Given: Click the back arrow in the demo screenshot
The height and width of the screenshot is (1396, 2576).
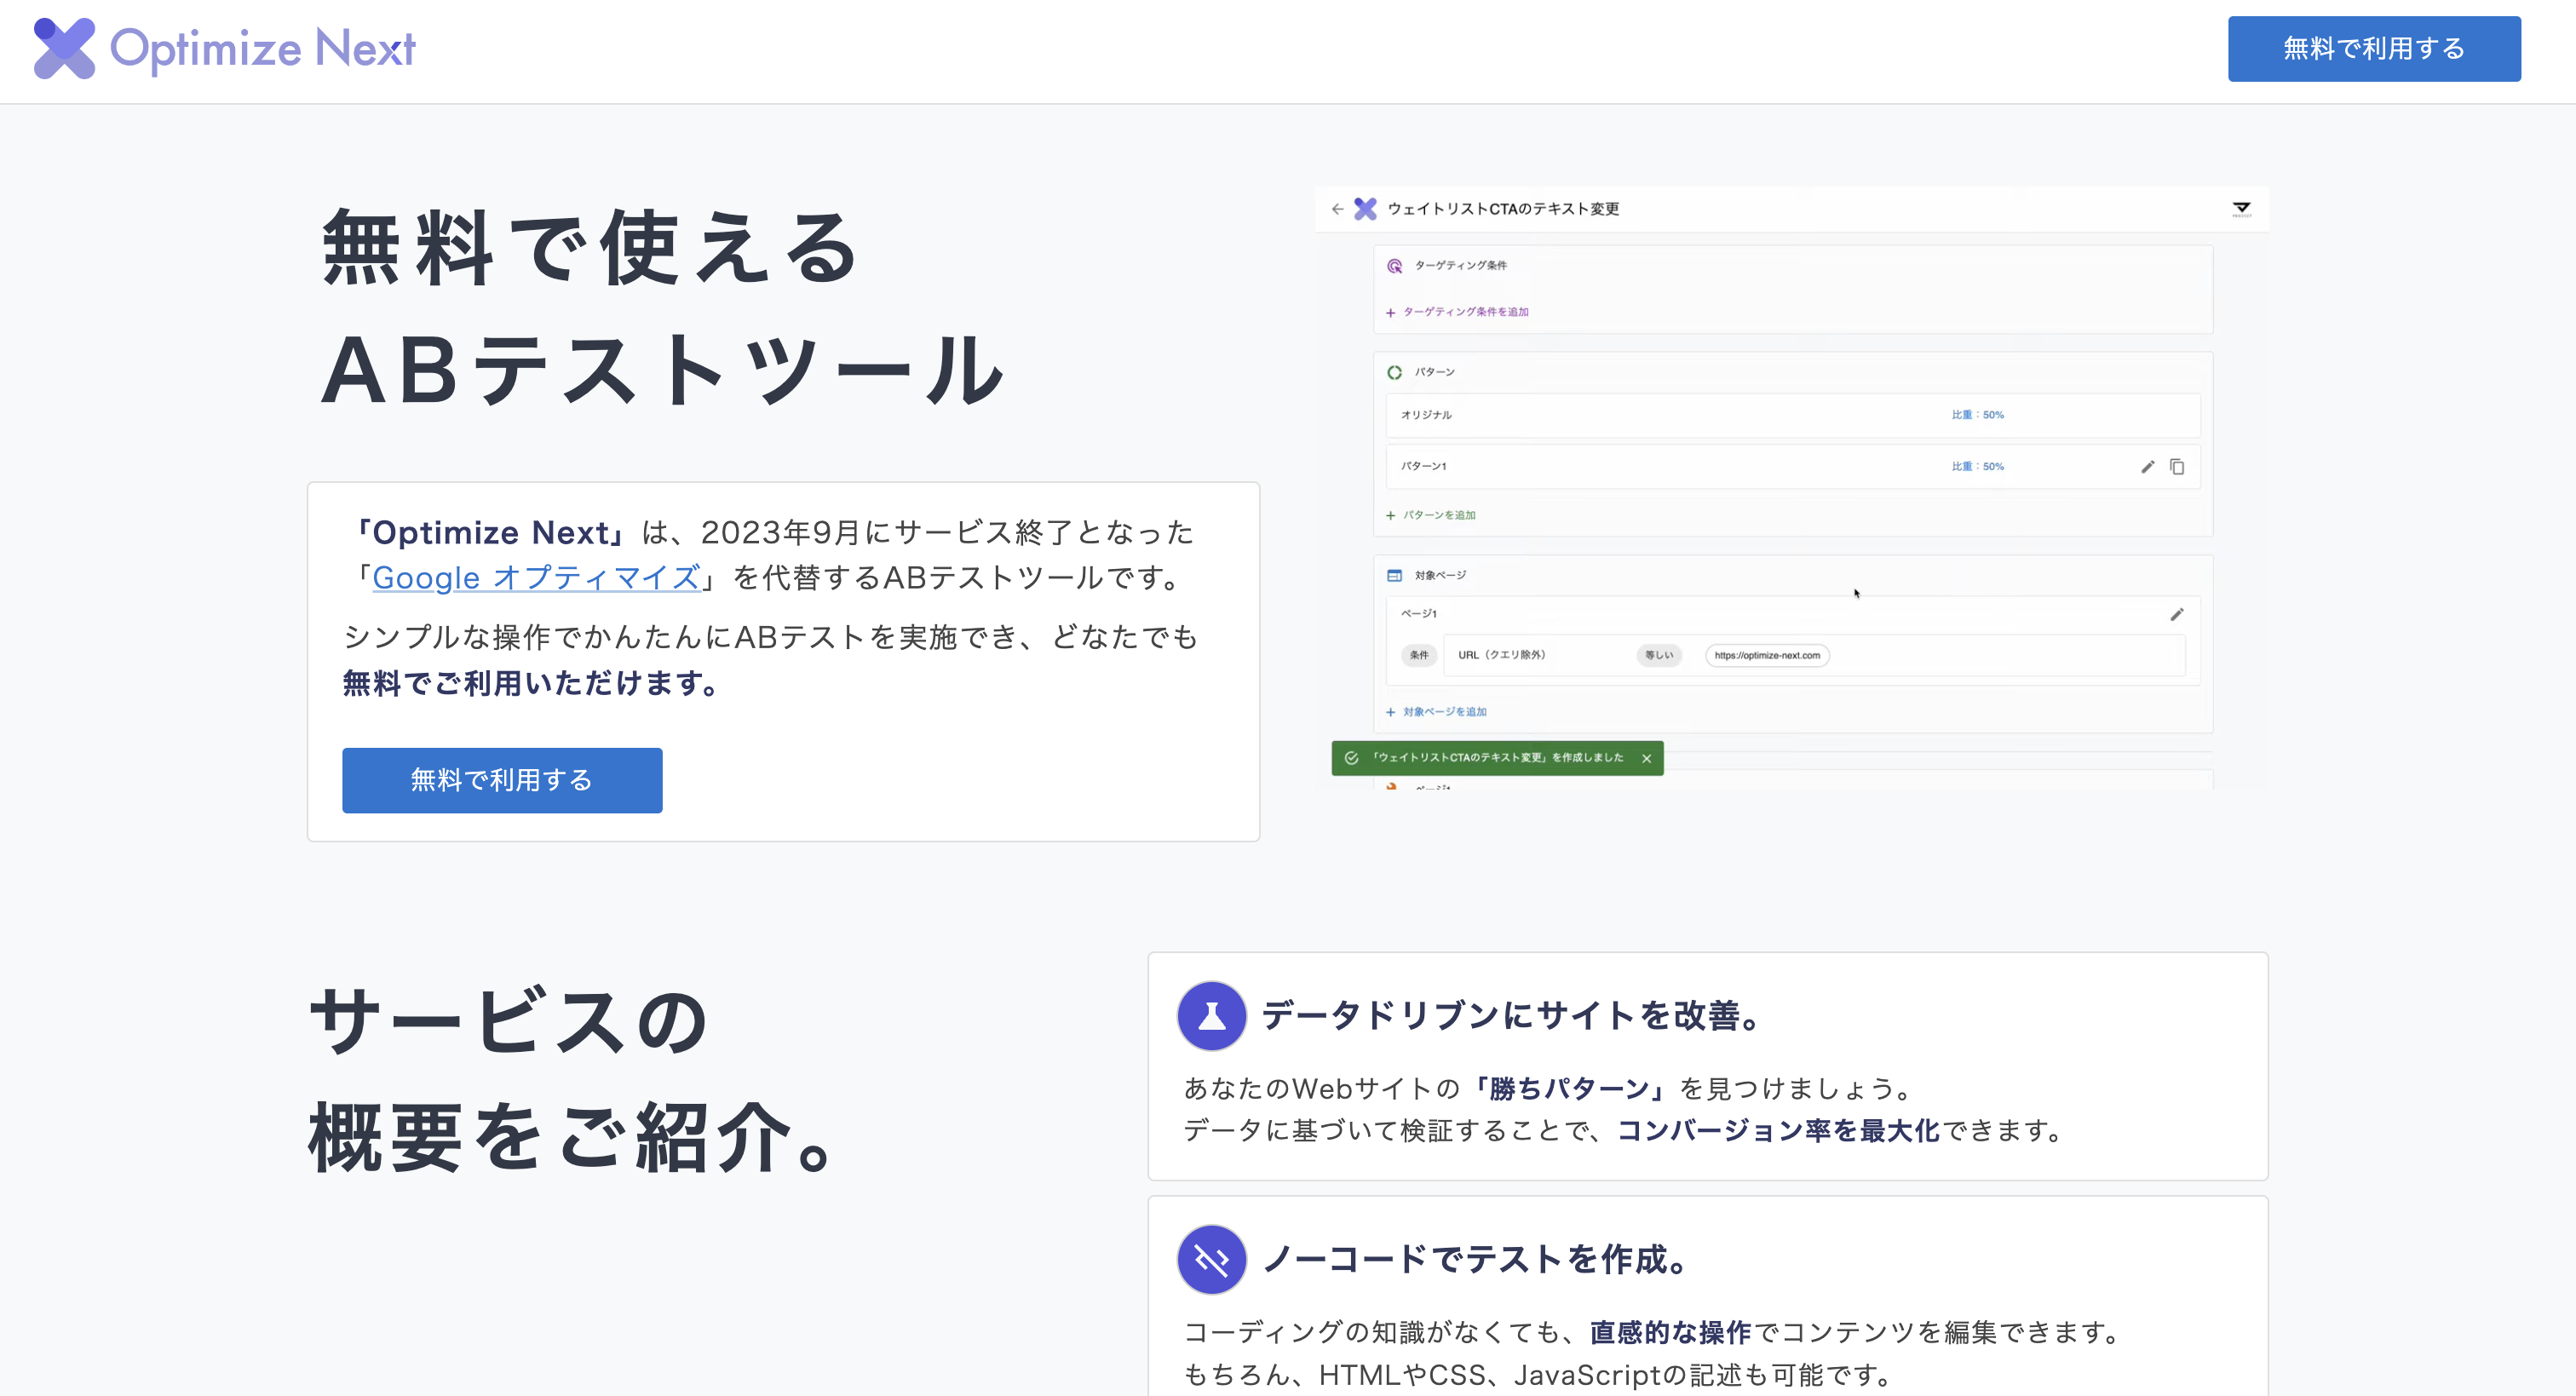Looking at the screenshot, I should click(1337, 209).
